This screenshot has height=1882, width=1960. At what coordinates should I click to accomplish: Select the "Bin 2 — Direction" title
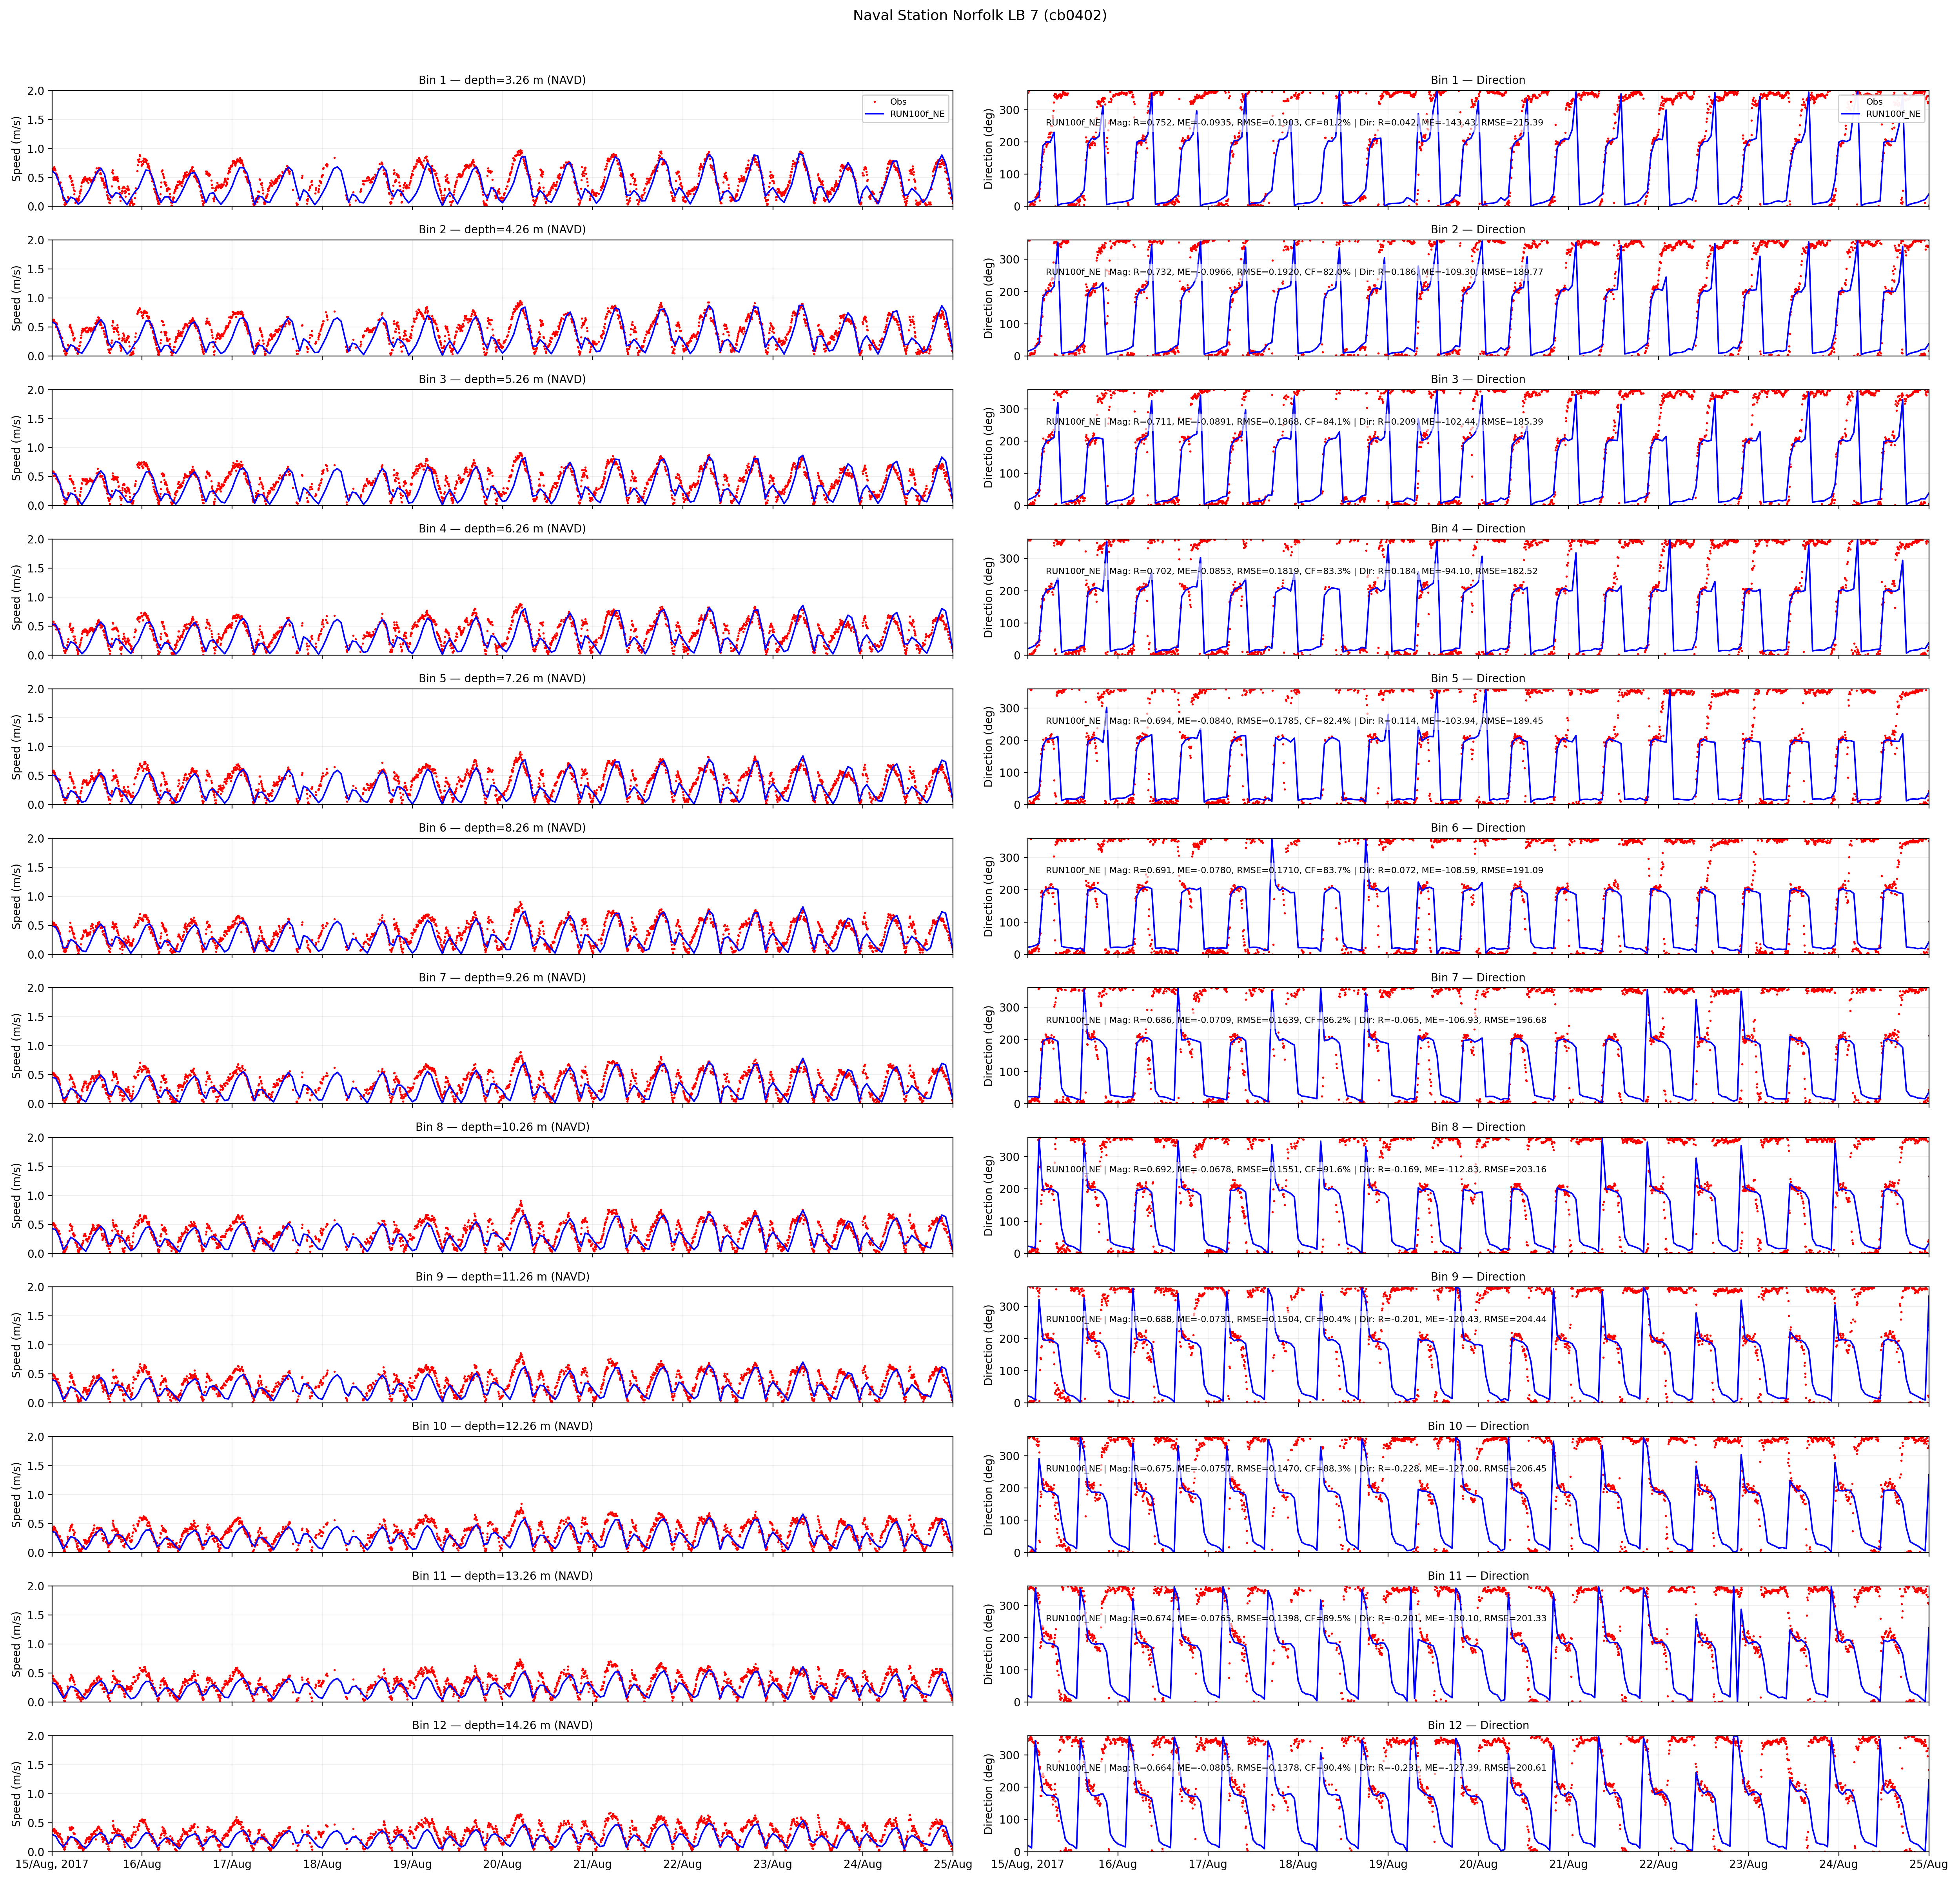(1478, 230)
